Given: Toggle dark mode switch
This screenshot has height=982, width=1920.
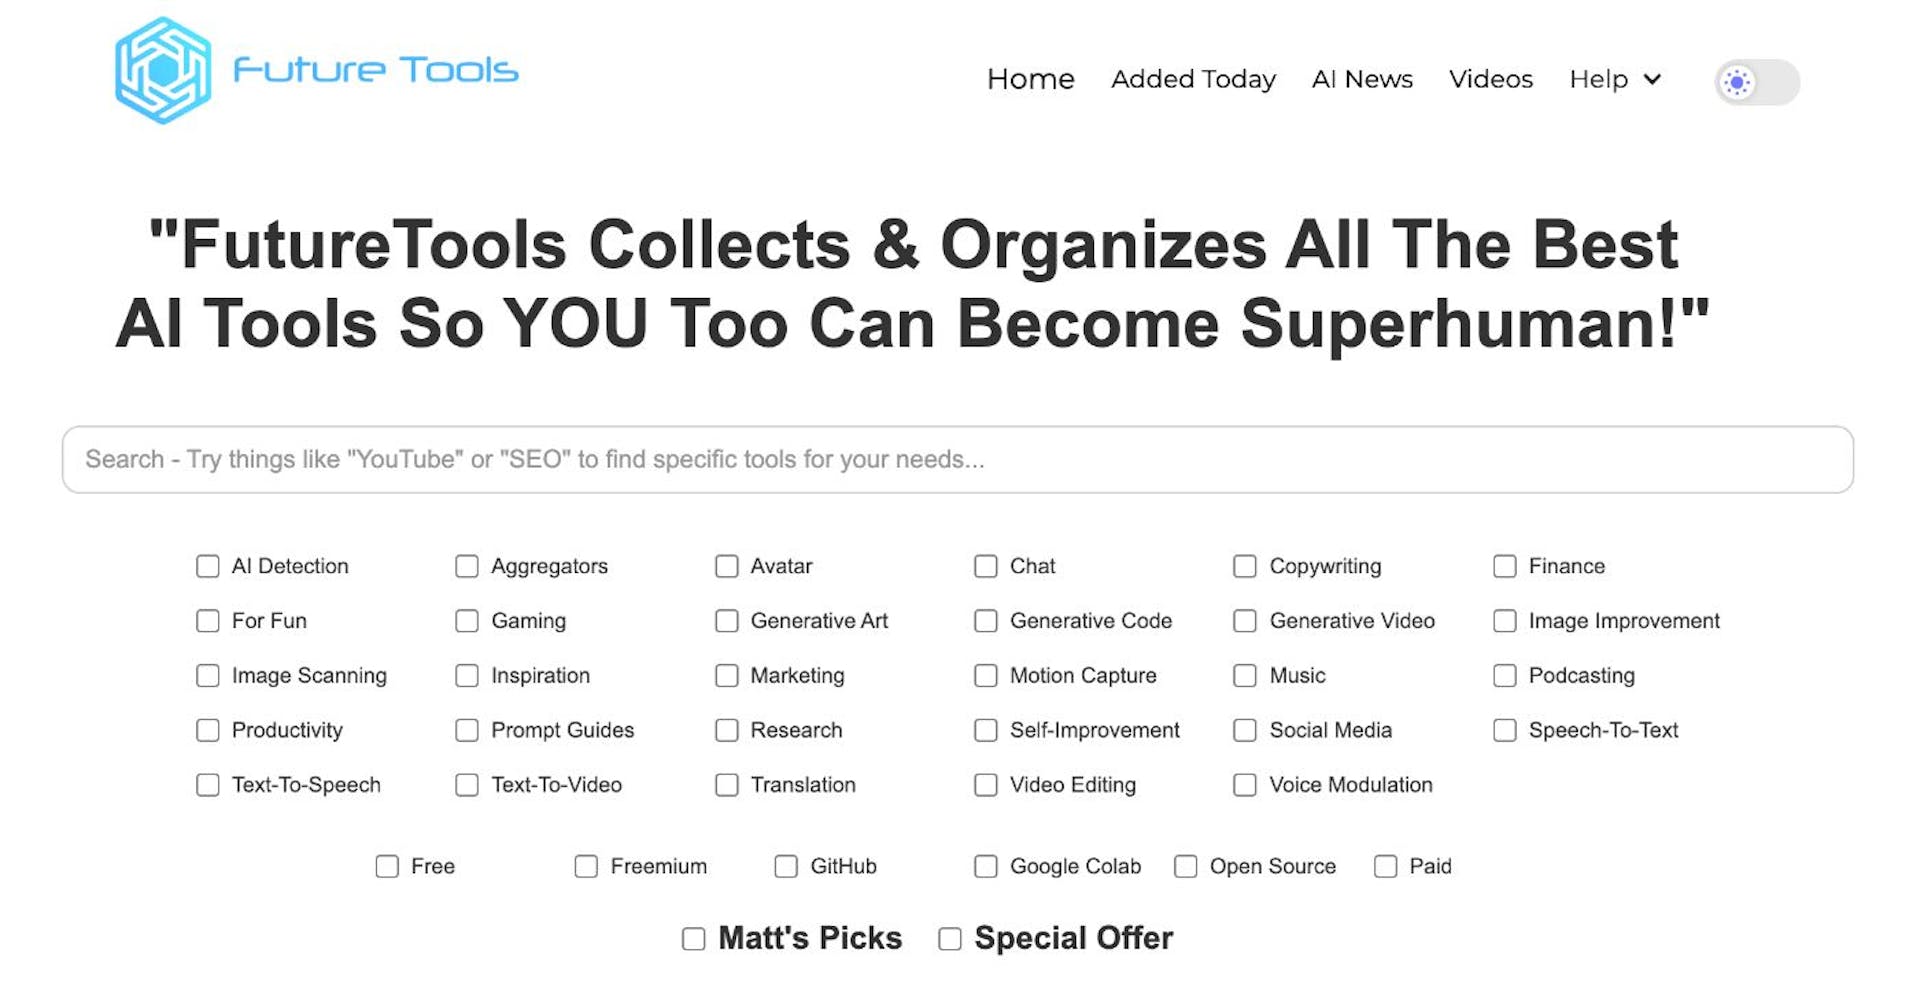Looking at the screenshot, I should (x=1756, y=82).
